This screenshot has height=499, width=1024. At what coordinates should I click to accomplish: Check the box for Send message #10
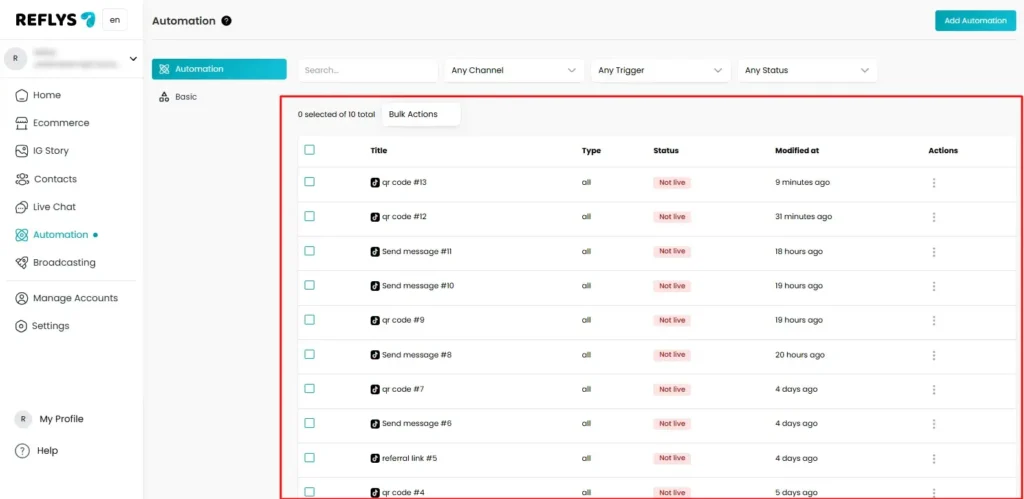point(310,285)
